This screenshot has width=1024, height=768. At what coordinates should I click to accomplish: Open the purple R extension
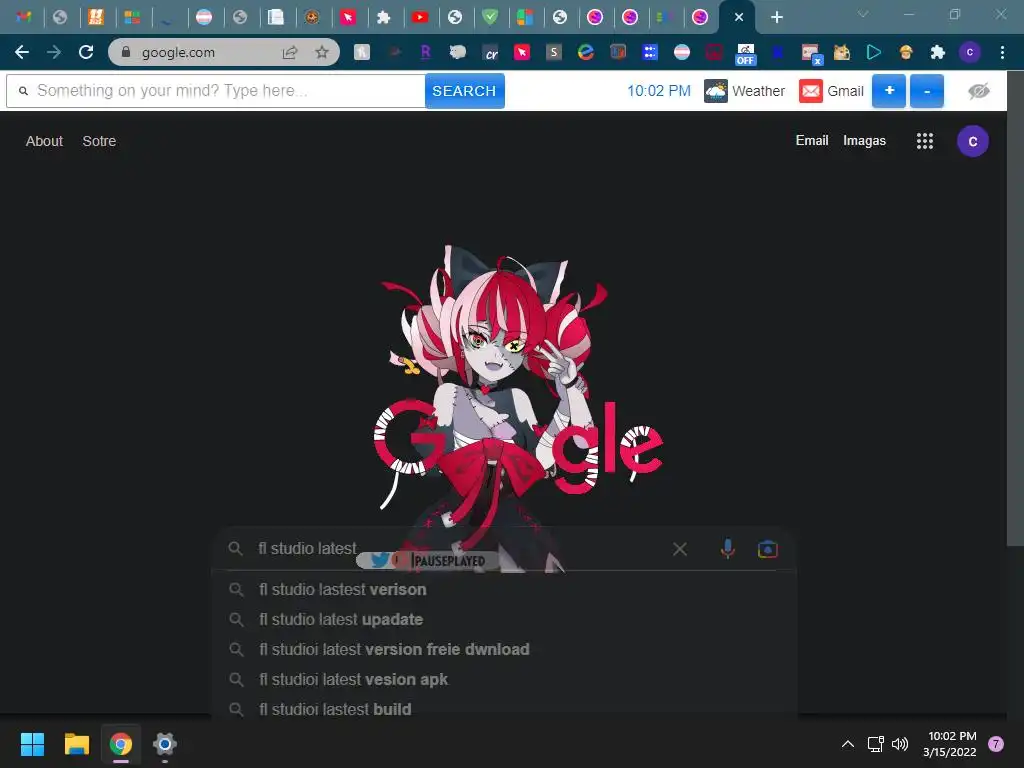coord(425,52)
